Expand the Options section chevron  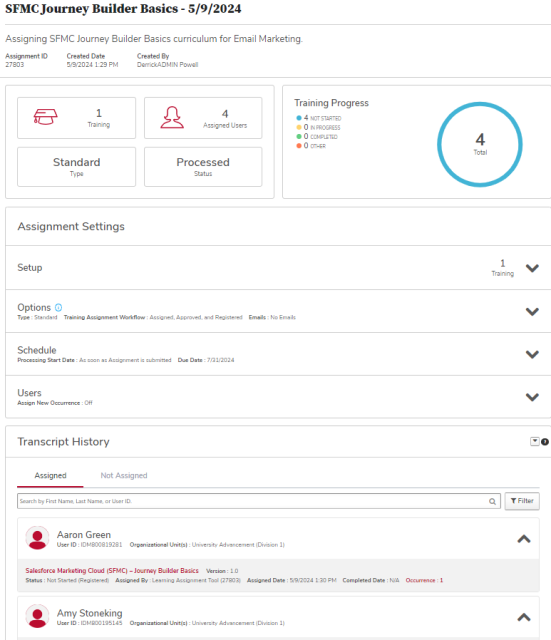pyautogui.click(x=532, y=312)
